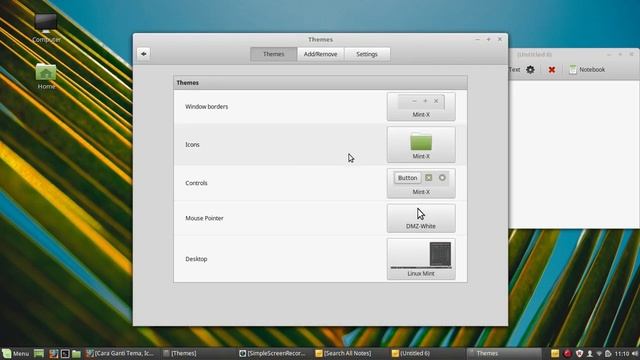The image size is (640, 360).
Task: Click the yellow notes tray icon
Action: pyautogui.click(x=555, y=353)
